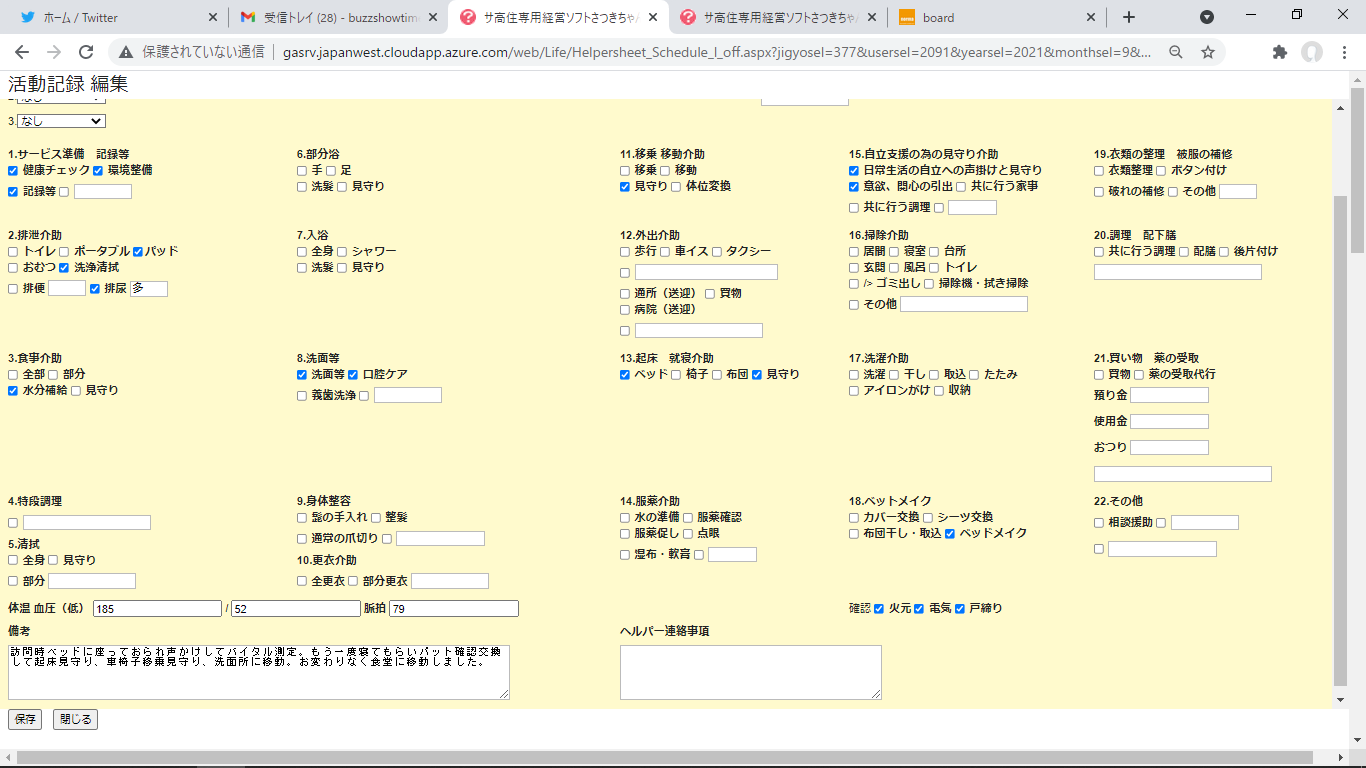This screenshot has height=768, width=1366.
Task: Open a new tab with the plus icon
Action: (x=1129, y=17)
